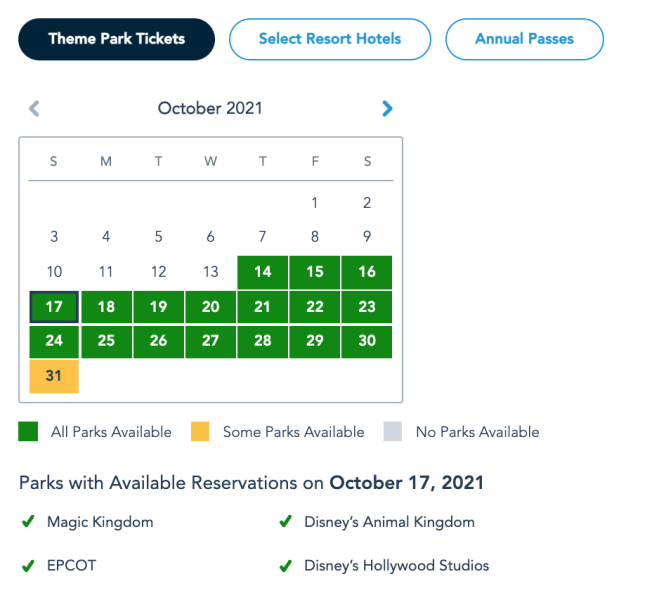Screen dimensions: 666x600
Task: Go to previous month arrow
Action: 34,108
